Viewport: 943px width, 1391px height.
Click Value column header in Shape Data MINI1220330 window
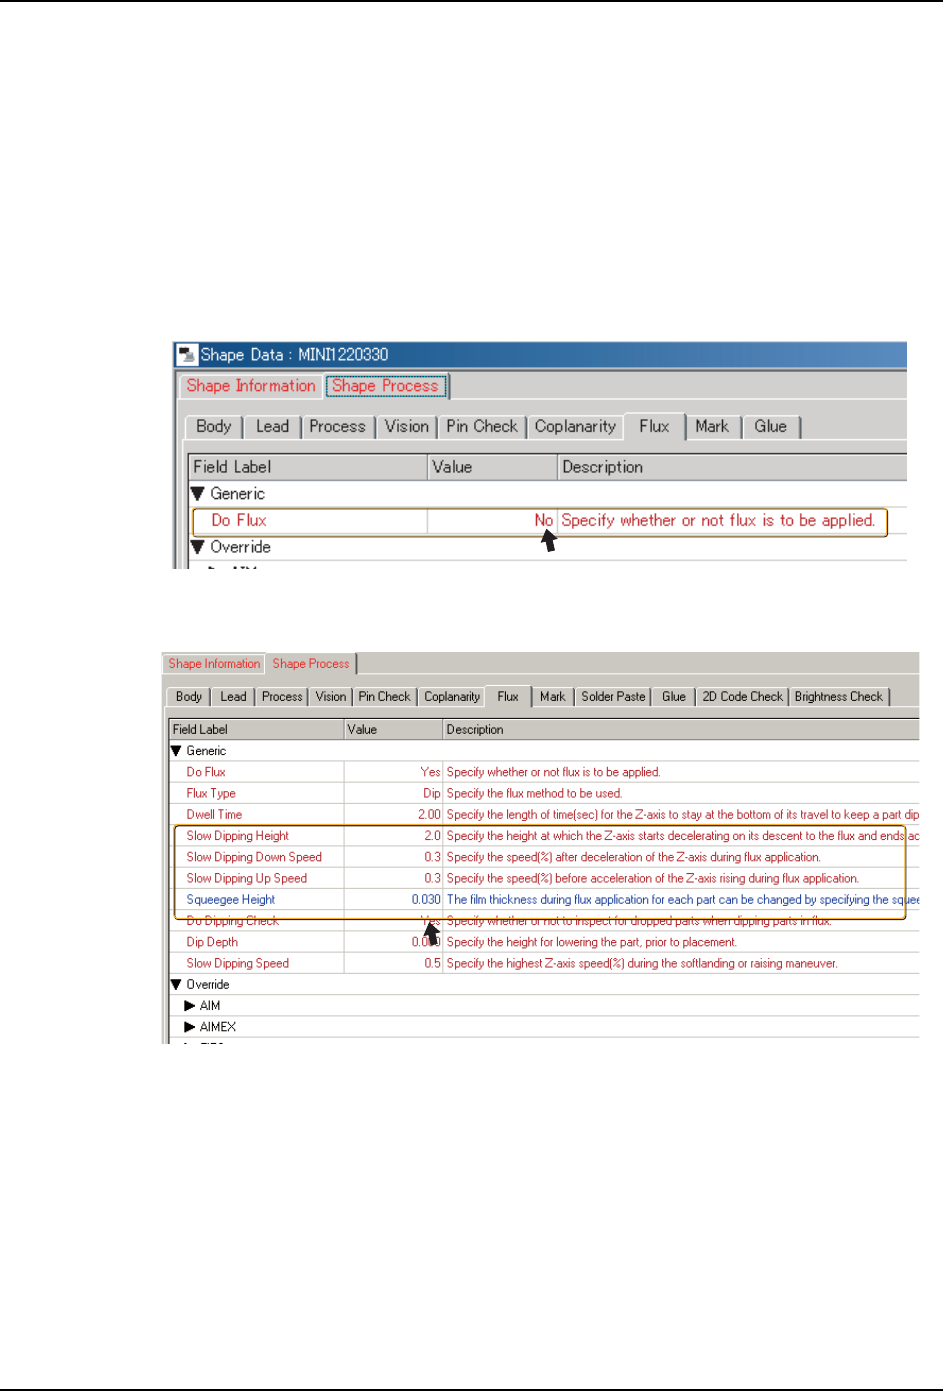click(492, 467)
